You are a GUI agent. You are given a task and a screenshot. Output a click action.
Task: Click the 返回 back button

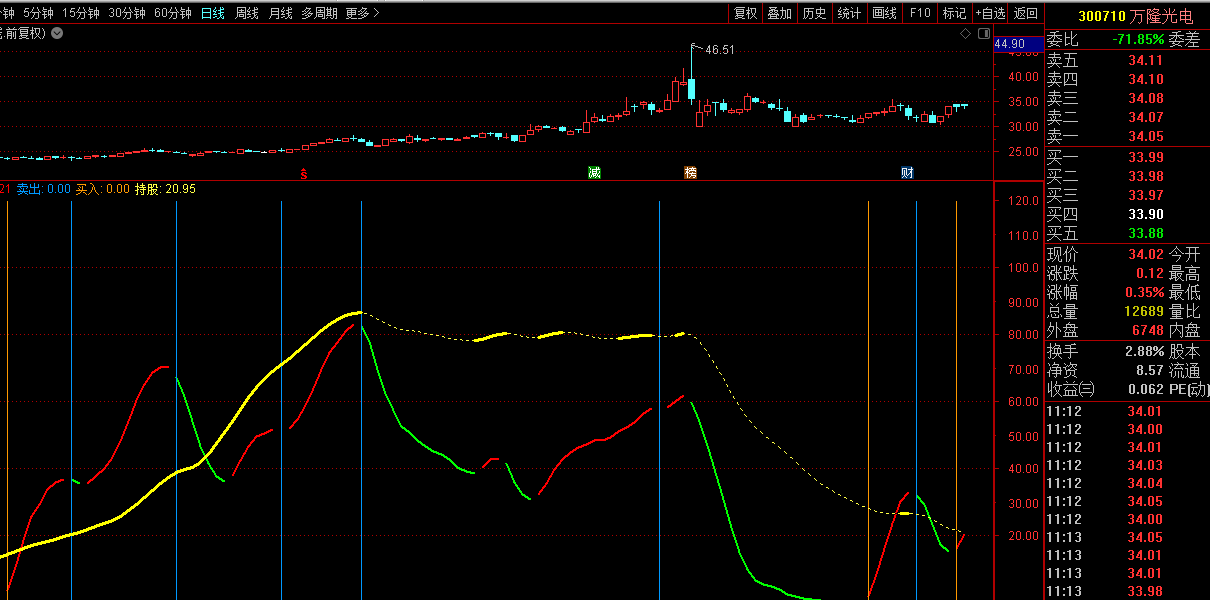[x=1026, y=13]
